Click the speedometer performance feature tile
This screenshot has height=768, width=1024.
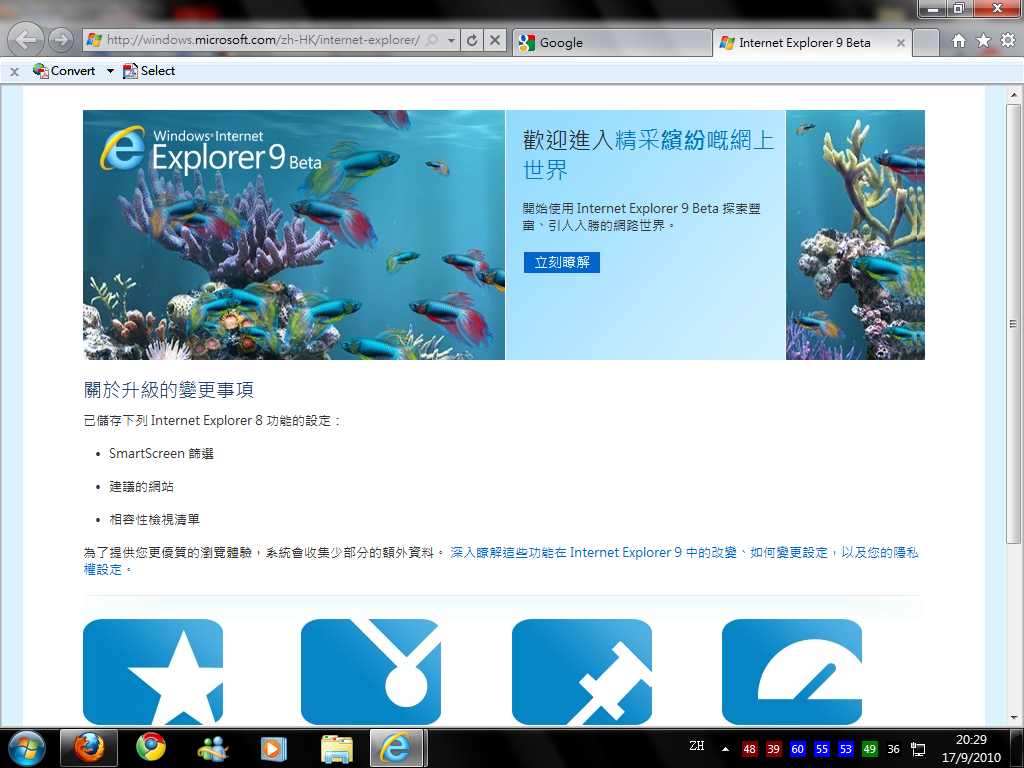pyautogui.click(x=792, y=672)
